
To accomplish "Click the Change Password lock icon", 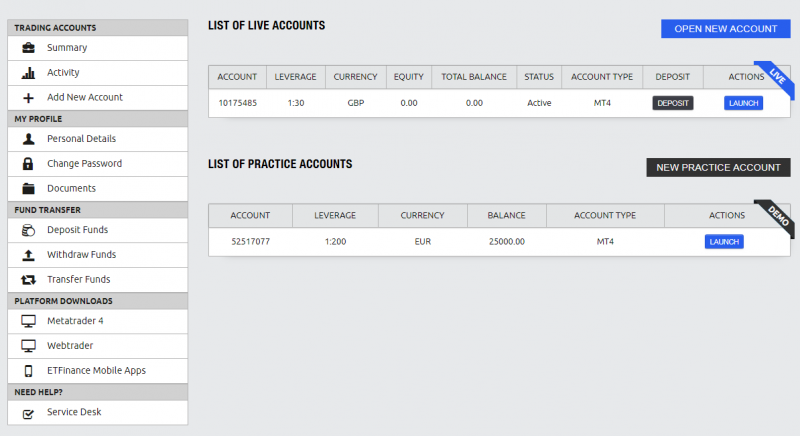I will [x=29, y=164].
